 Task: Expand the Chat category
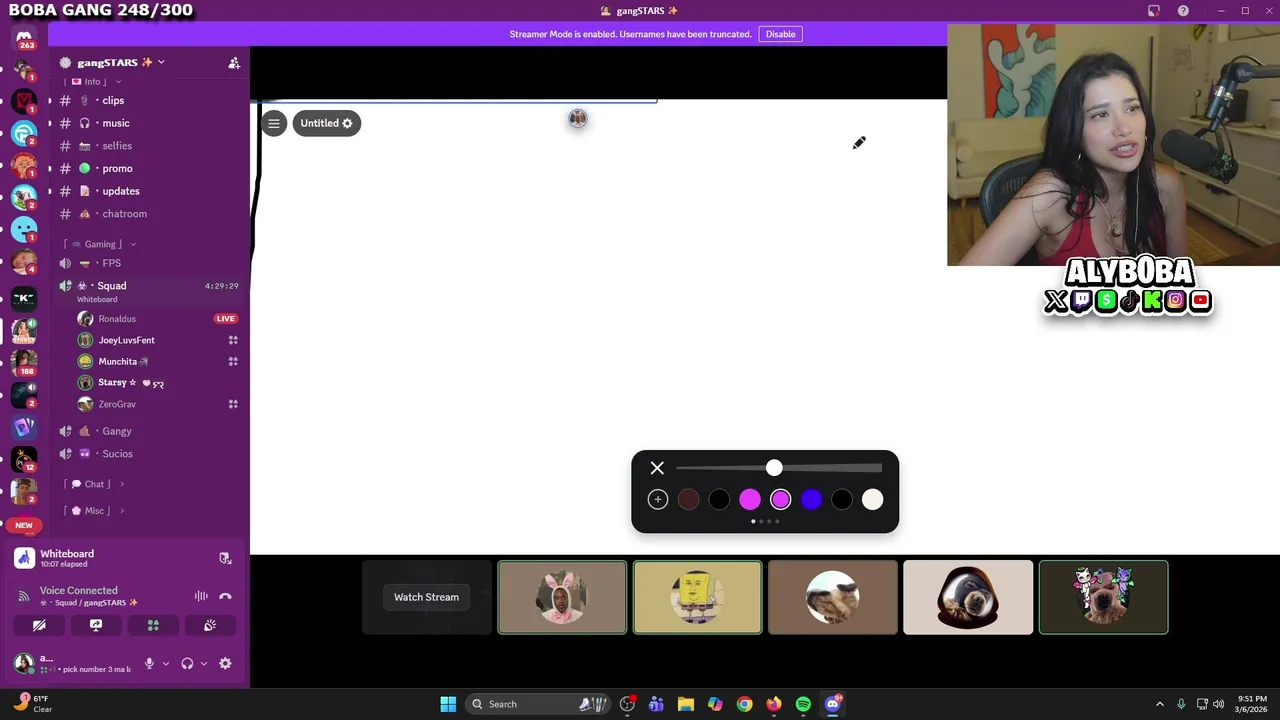[95, 484]
